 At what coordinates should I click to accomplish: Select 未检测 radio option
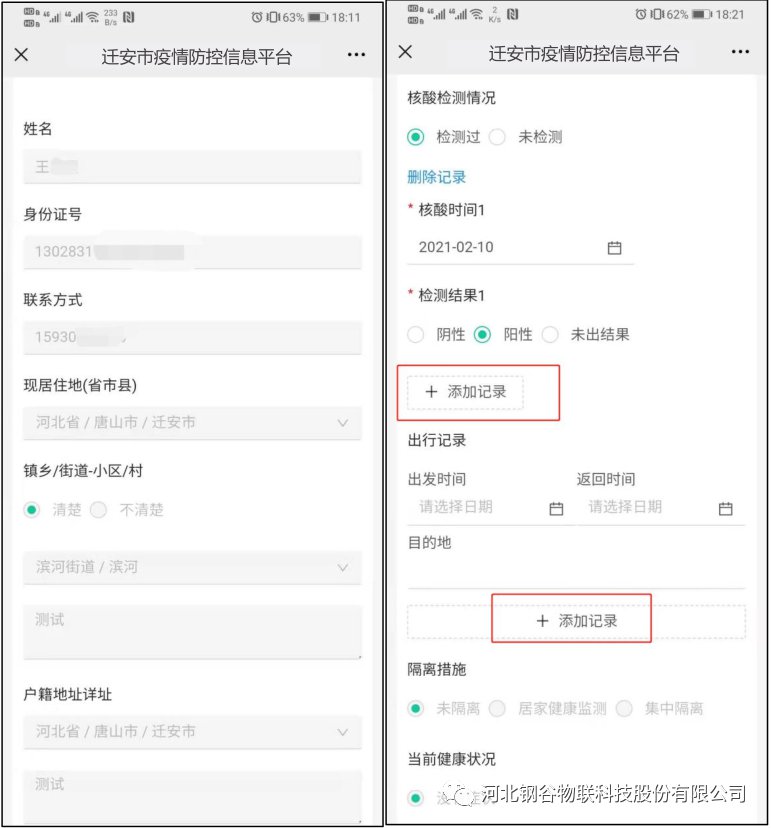point(498,137)
